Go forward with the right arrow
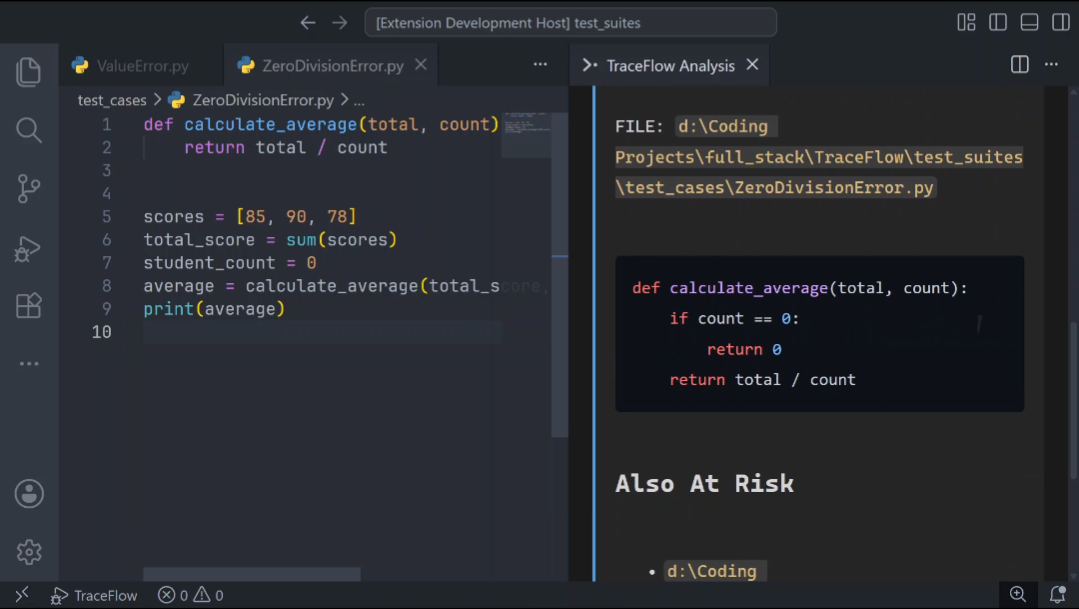The image size is (1079, 609). pos(340,23)
